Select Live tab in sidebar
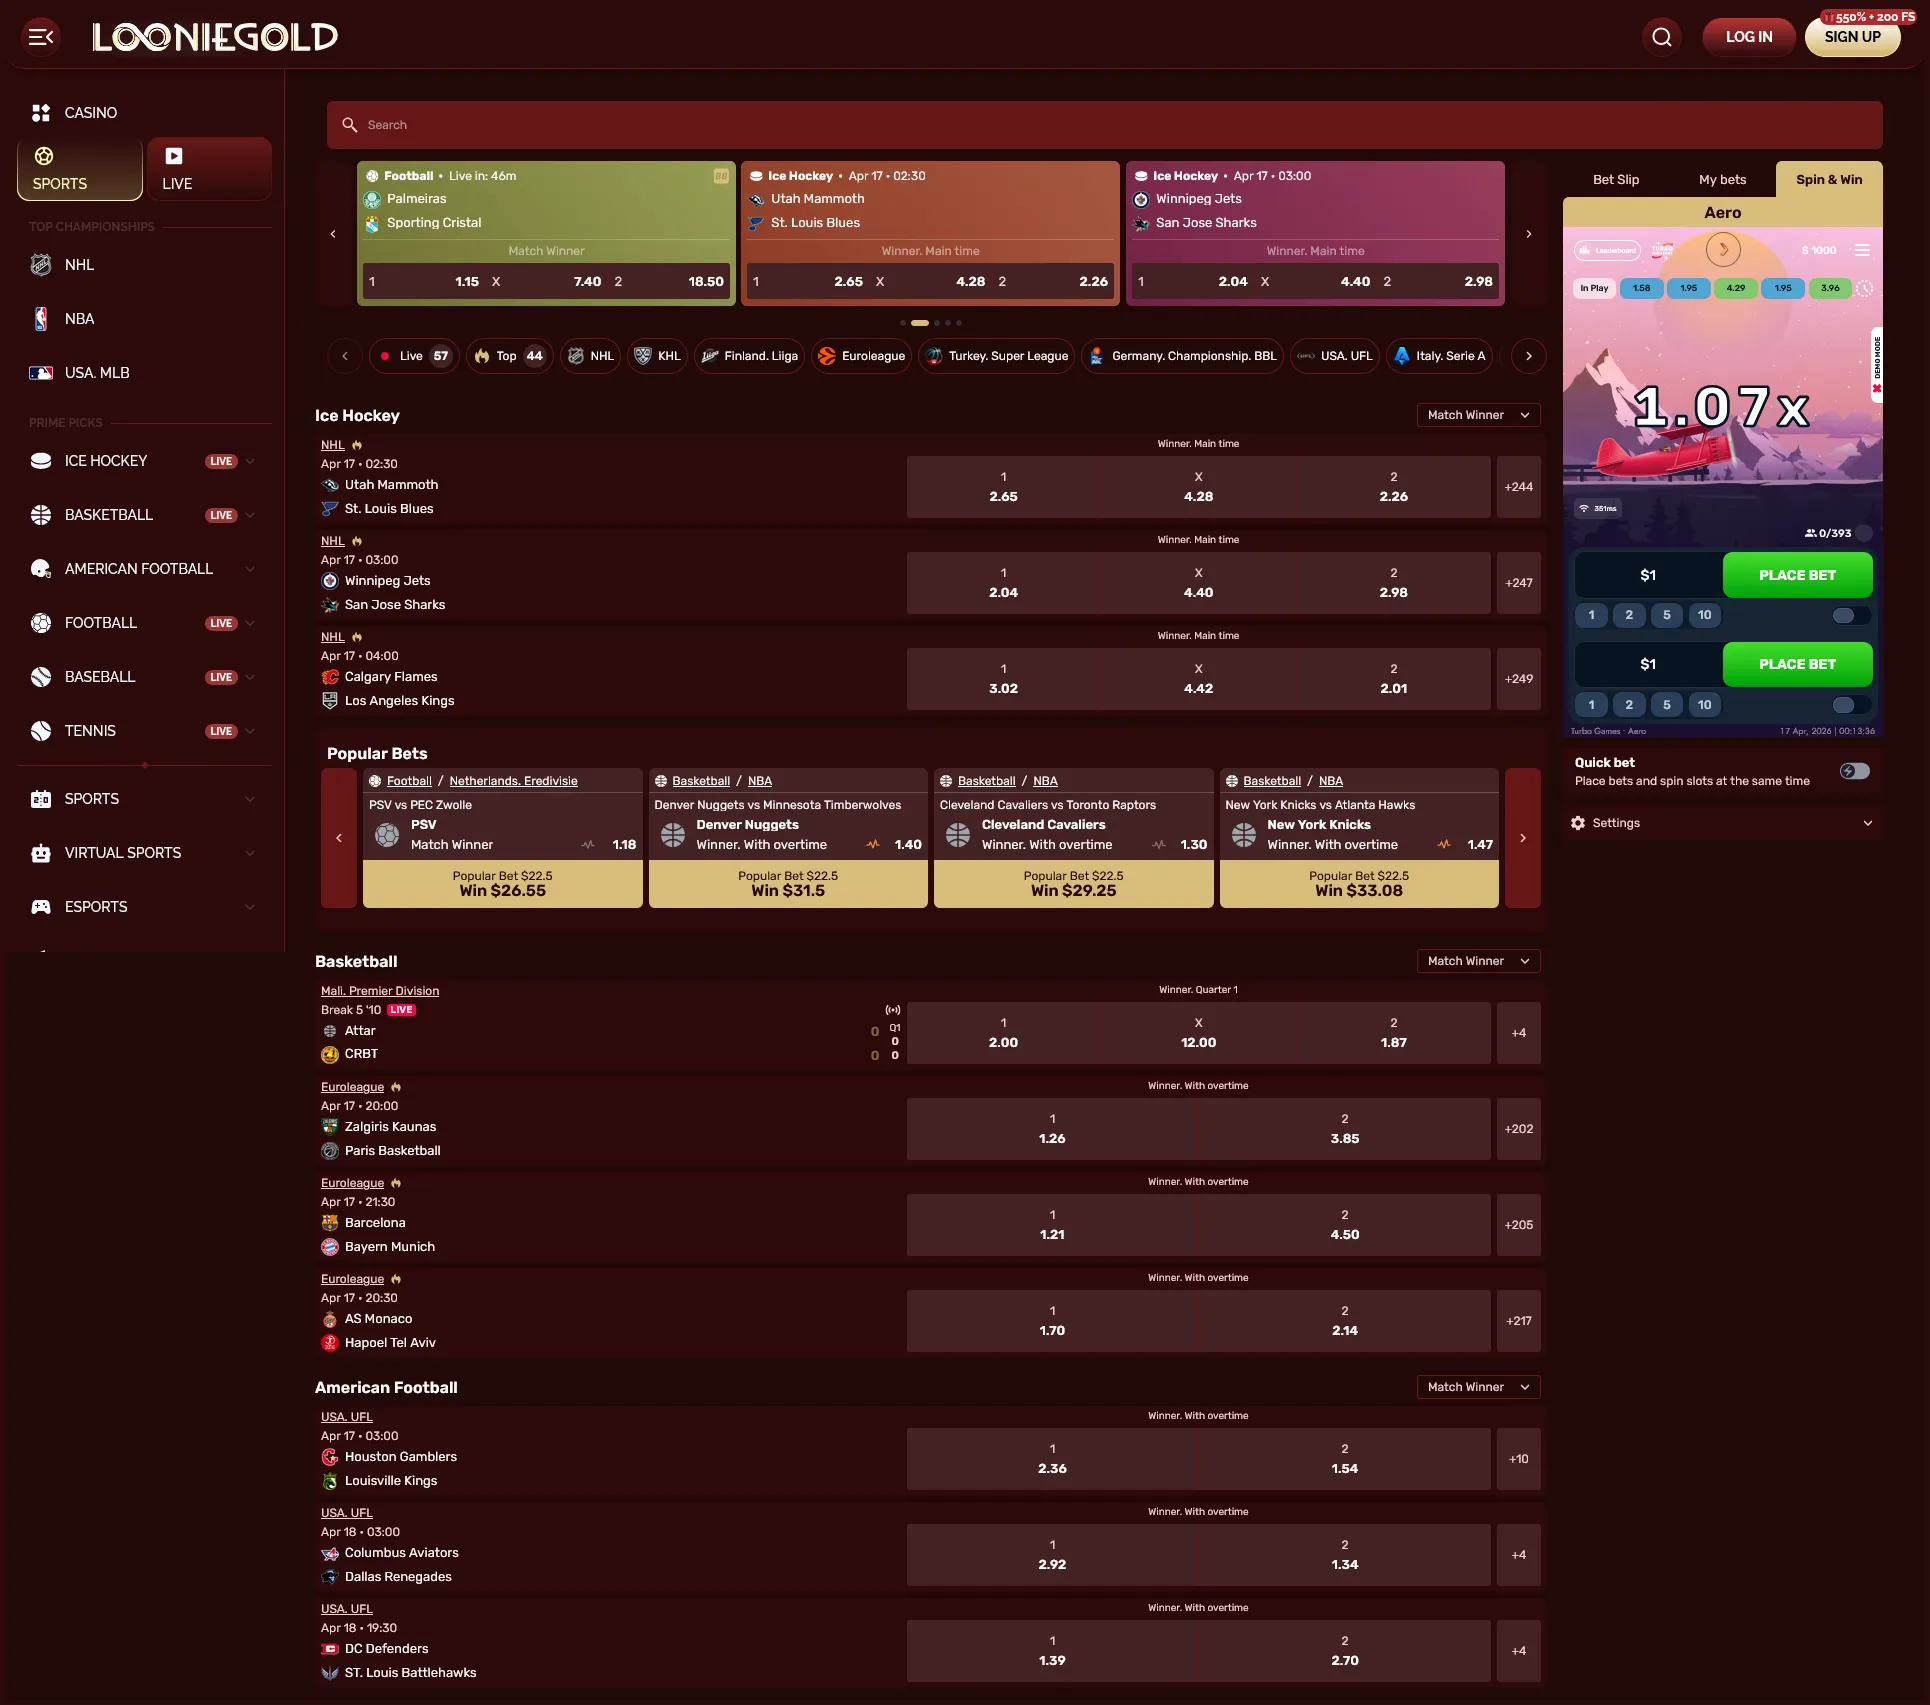Image resolution: width=1930 pixels, height=1705 pixels. [209, 169]
